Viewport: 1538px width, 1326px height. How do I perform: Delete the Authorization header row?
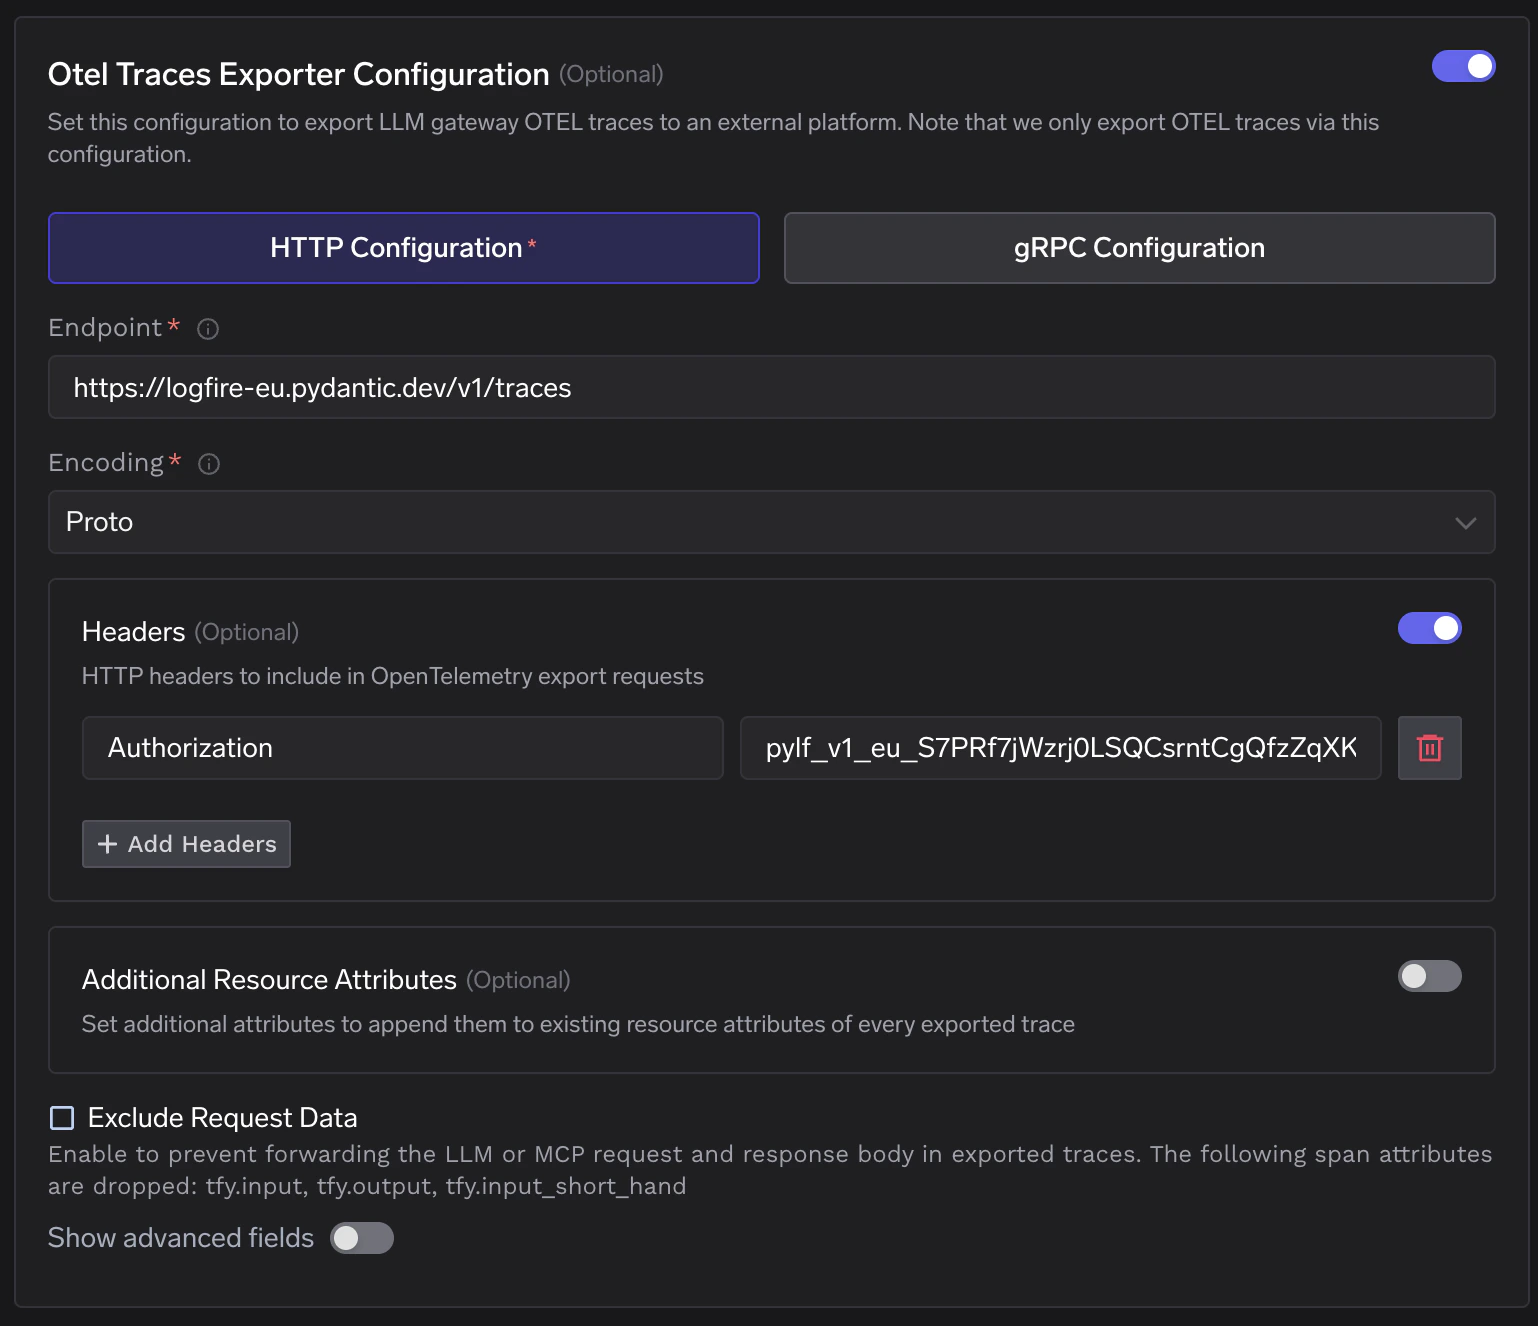1430,748
